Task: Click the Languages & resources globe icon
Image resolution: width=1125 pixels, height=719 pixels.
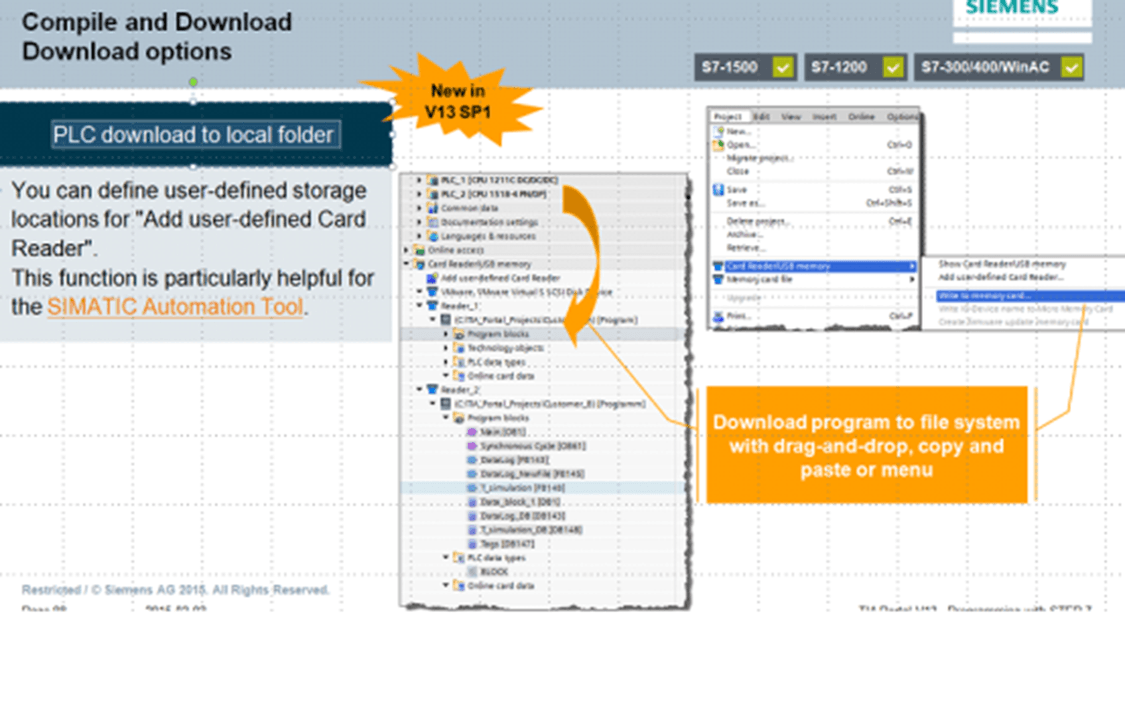Action: [433, 236]
